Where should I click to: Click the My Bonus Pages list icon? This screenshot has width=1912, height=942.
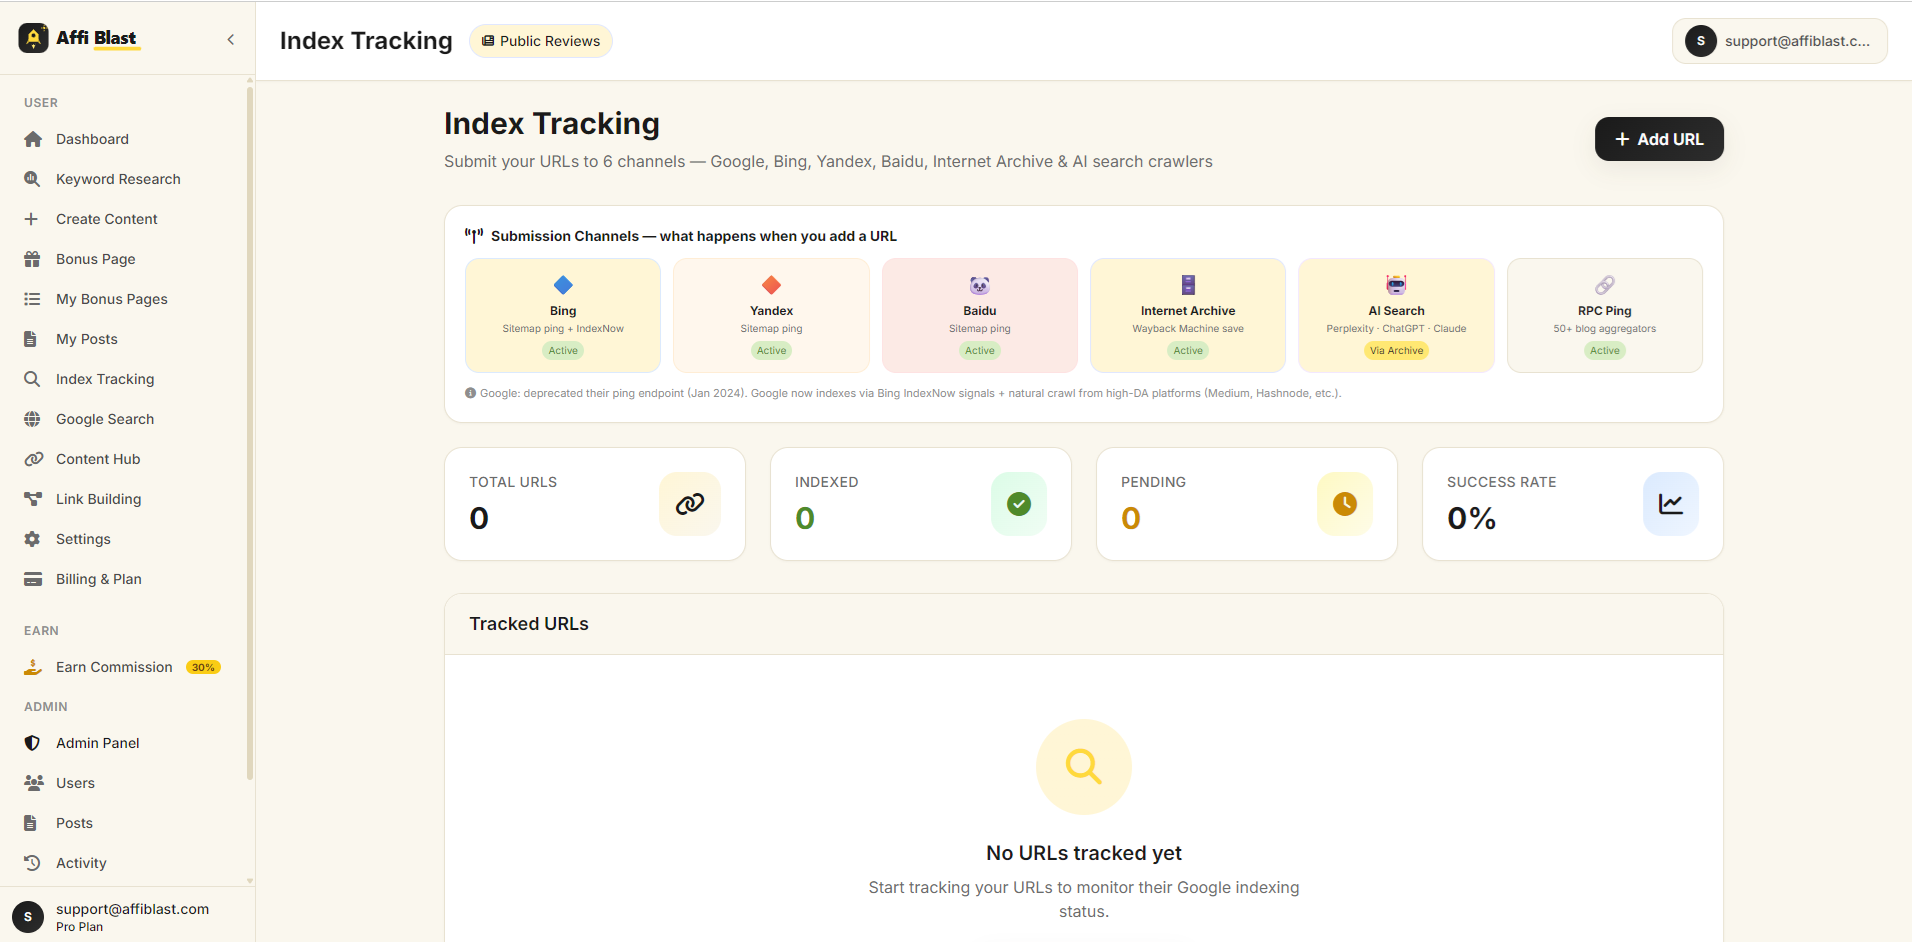click(x=32, y=299)
